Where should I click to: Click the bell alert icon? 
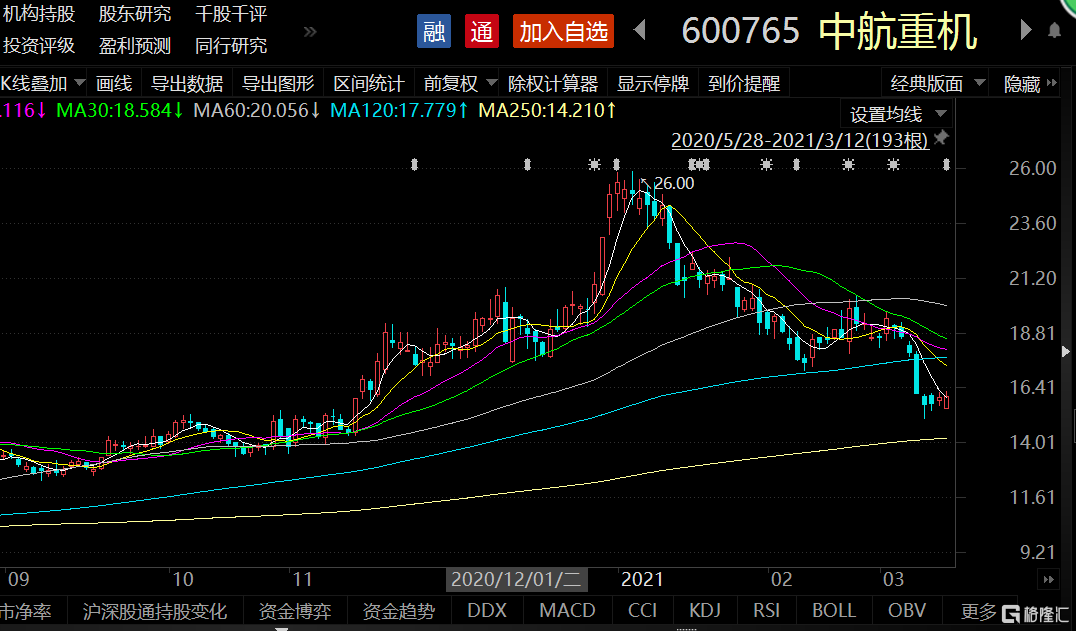pyautogui.click(x=1055, y=31)
